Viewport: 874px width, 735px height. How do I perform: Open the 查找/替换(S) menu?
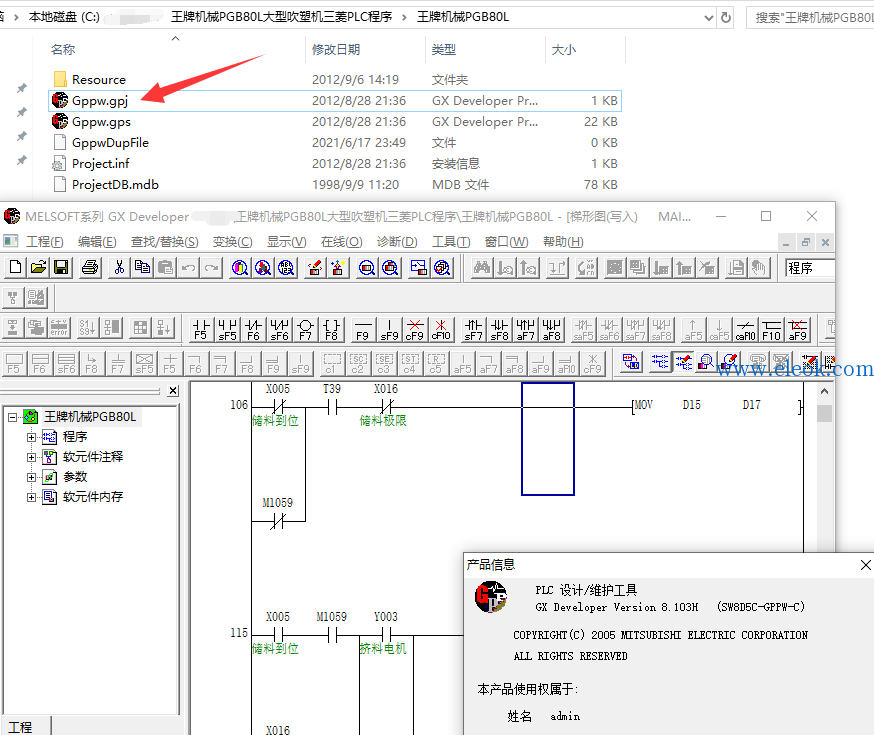[164, 242]
